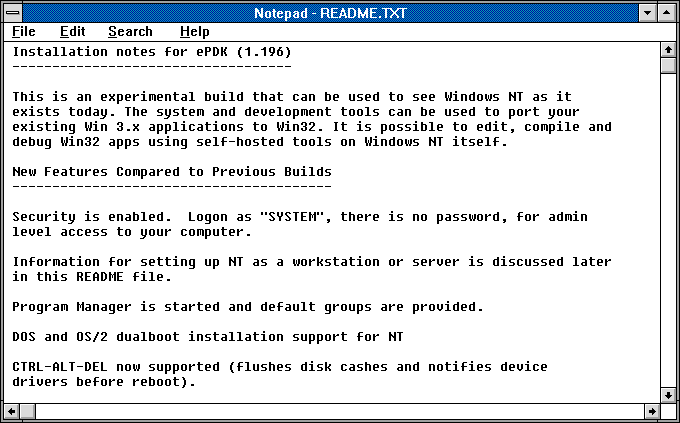Open the File menu

click(23, 31)
